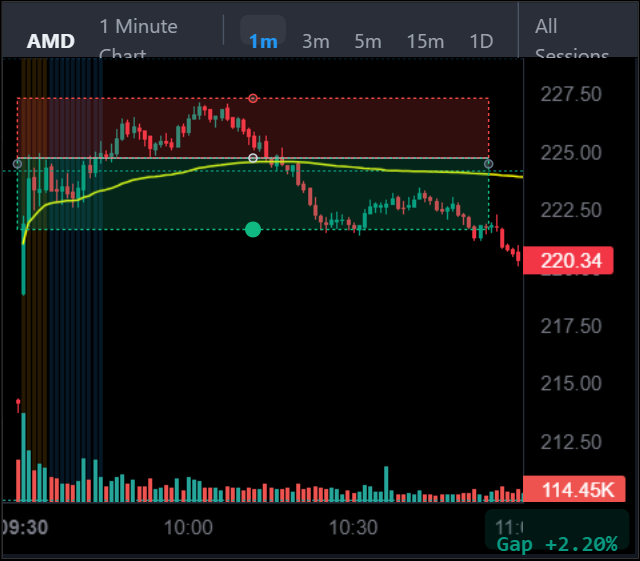Click the green profit target handle

pyautogui.click(x=253, y=229)
